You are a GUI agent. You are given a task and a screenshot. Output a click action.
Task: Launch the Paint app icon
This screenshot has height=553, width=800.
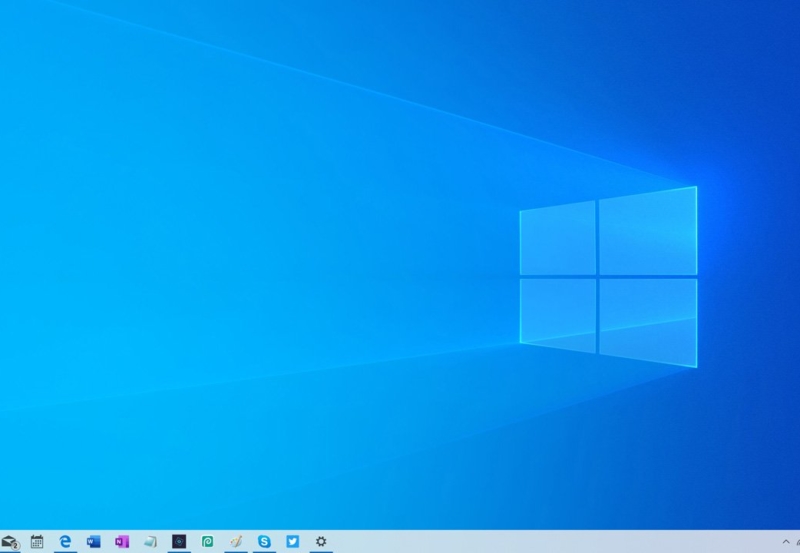[236, 541]
